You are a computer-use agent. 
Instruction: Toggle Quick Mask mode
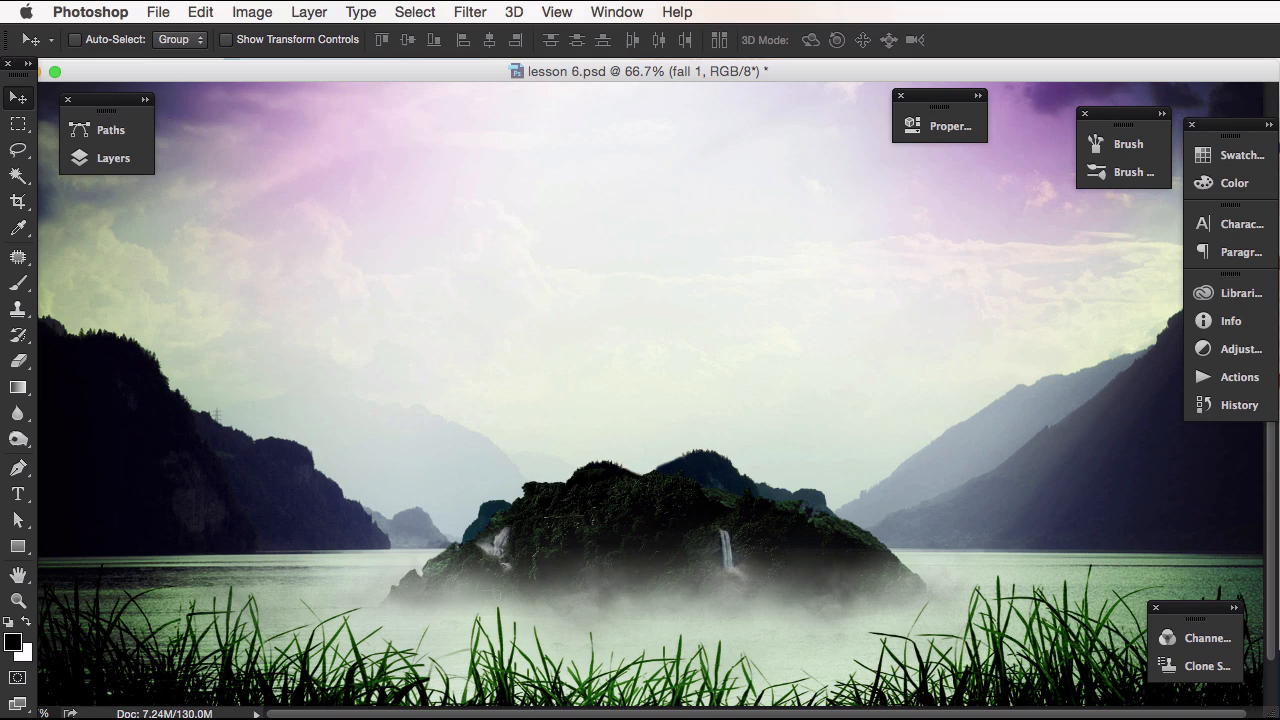tap(18, 678)
